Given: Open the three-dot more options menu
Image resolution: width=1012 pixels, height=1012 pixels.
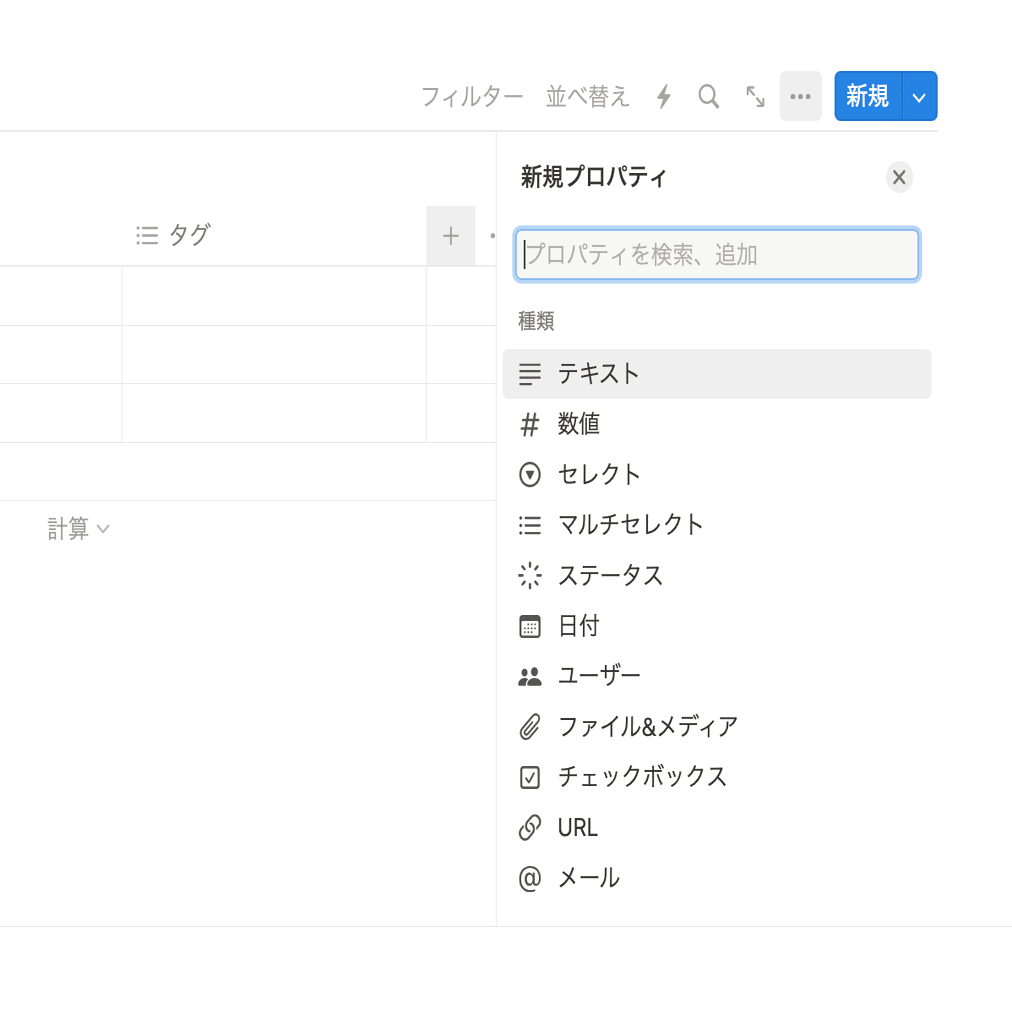Looking at the screenshot, I should pyautogui.click(x=800, y=96).
